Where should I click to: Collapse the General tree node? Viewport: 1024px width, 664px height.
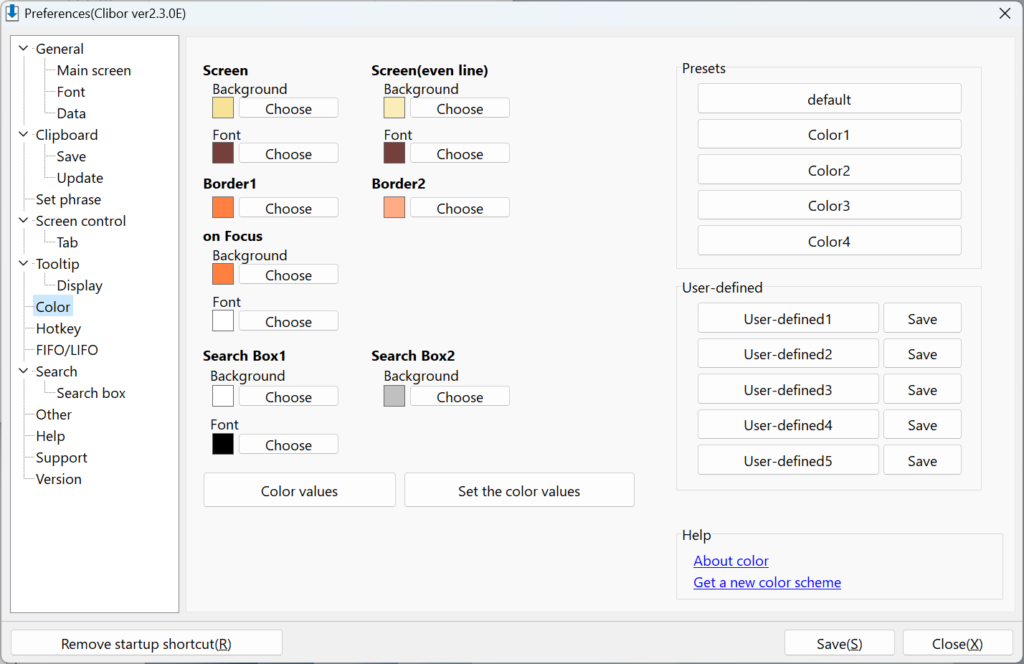[24, 48]
